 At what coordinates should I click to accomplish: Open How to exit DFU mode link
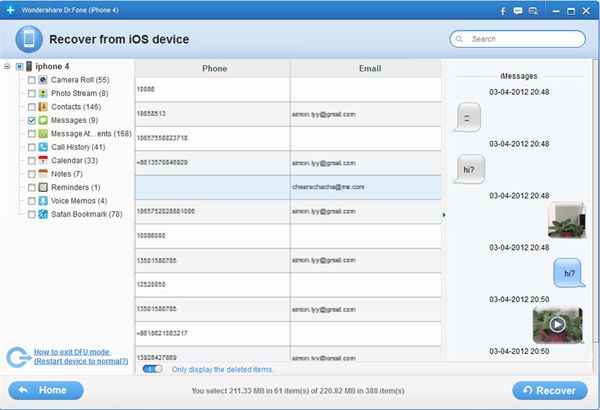click(x=81, y=357)
